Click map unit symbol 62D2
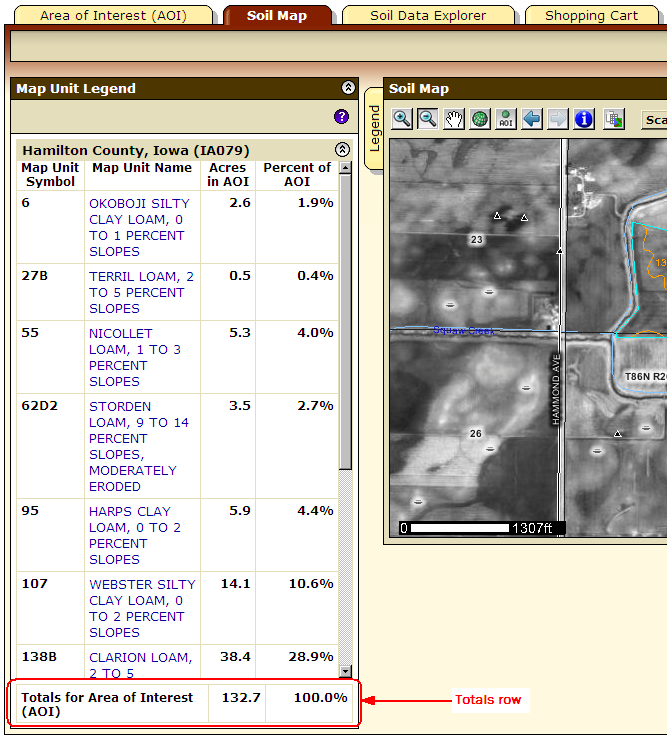Viewport: 667px width, 739px height. [x=40, y=406]
